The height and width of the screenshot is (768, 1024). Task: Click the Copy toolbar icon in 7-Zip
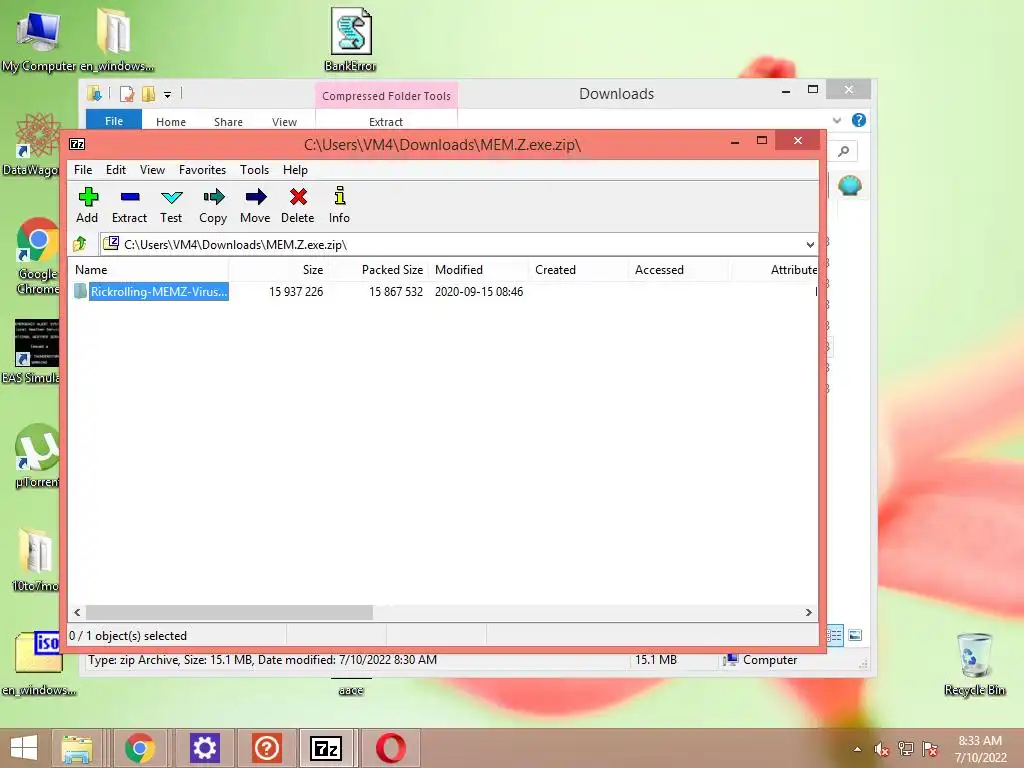(x=213, y=206)
